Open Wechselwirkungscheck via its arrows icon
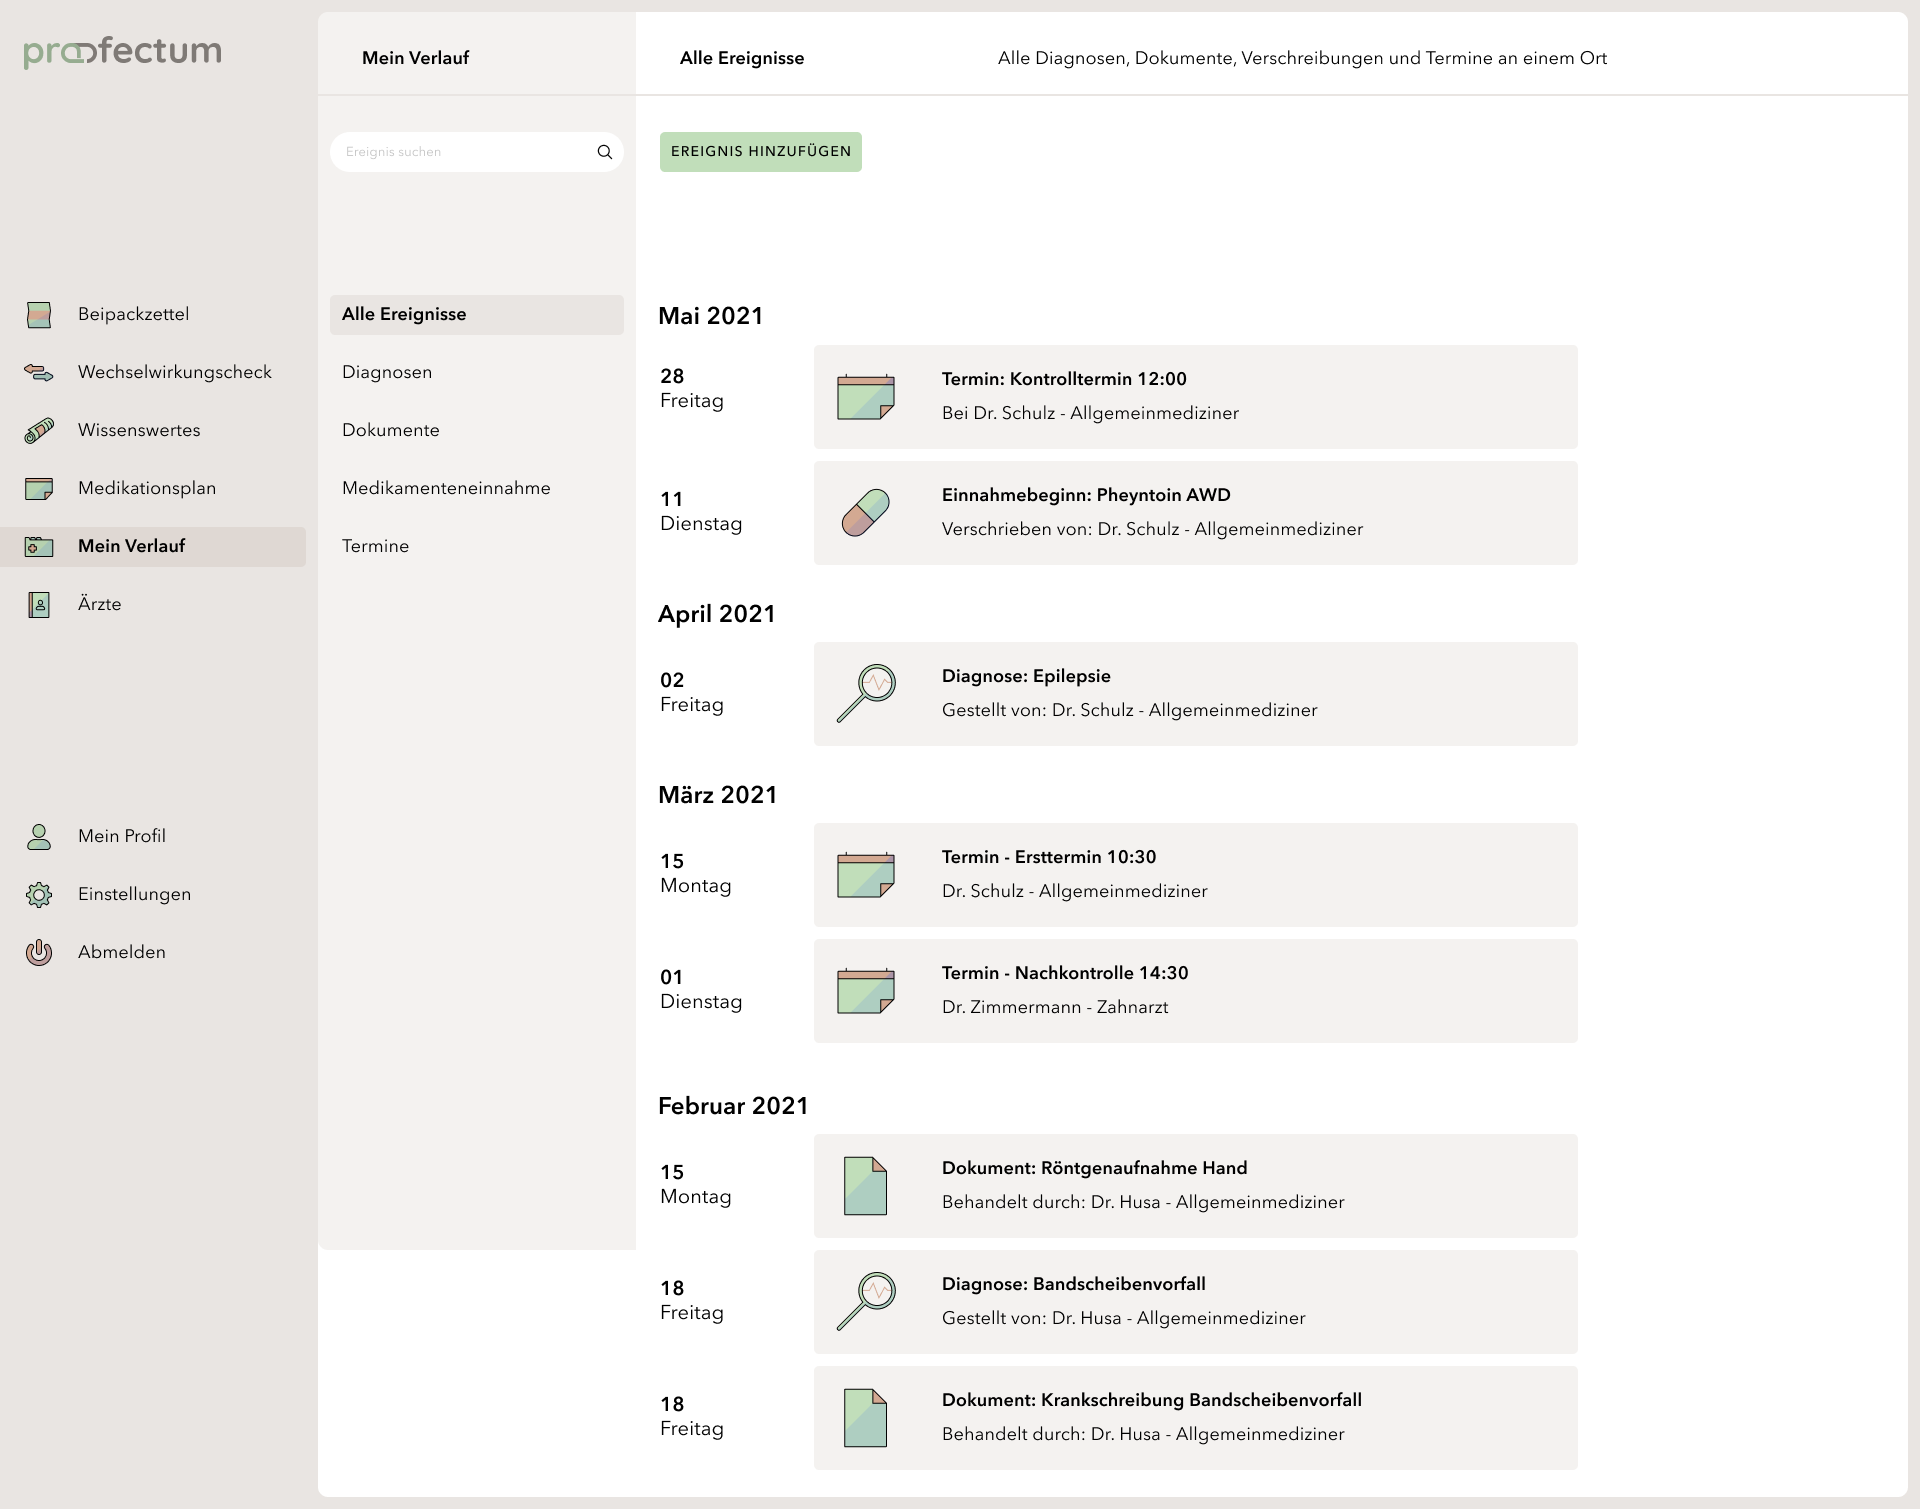 click(x=39, y=373)
